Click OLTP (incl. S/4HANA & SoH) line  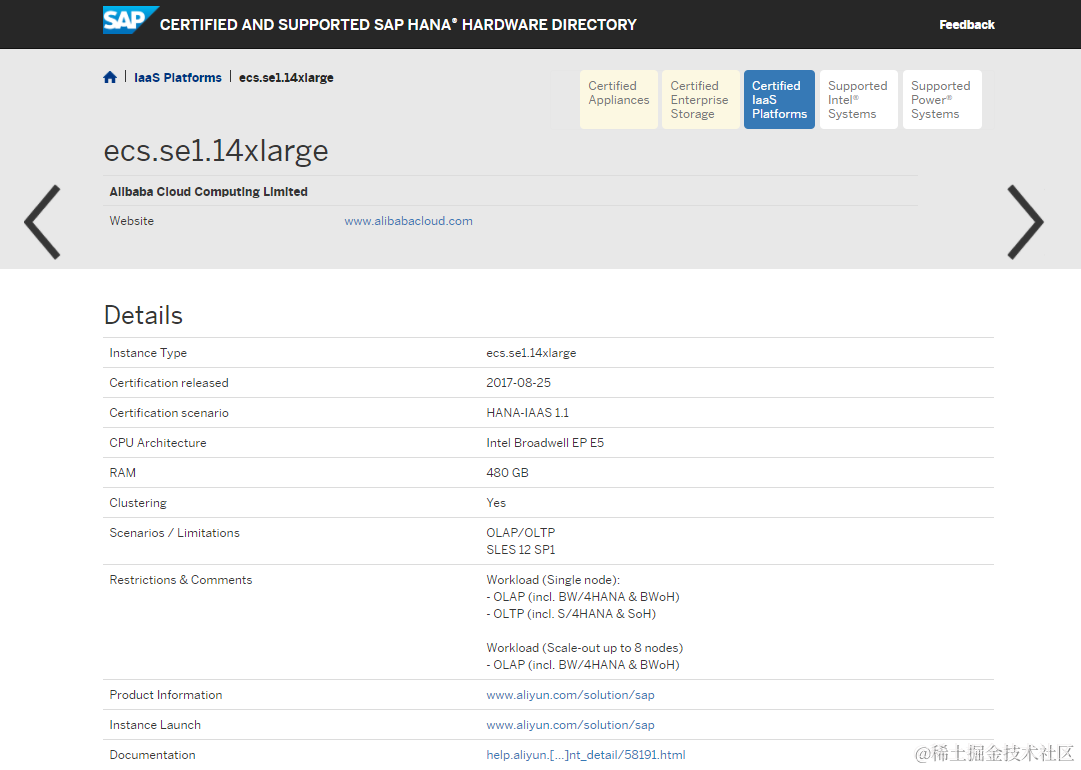[x=571, y=614]
